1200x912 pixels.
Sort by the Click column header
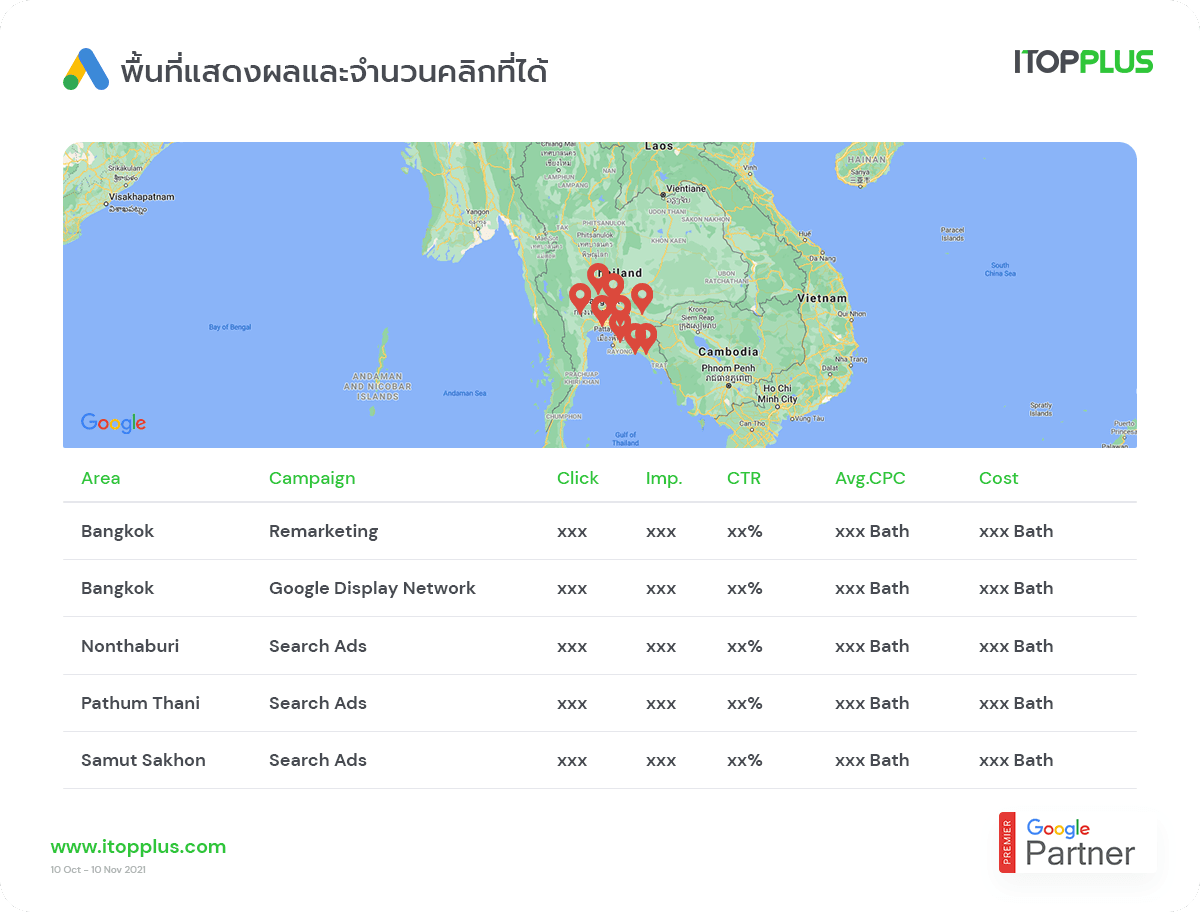(578, 478)
